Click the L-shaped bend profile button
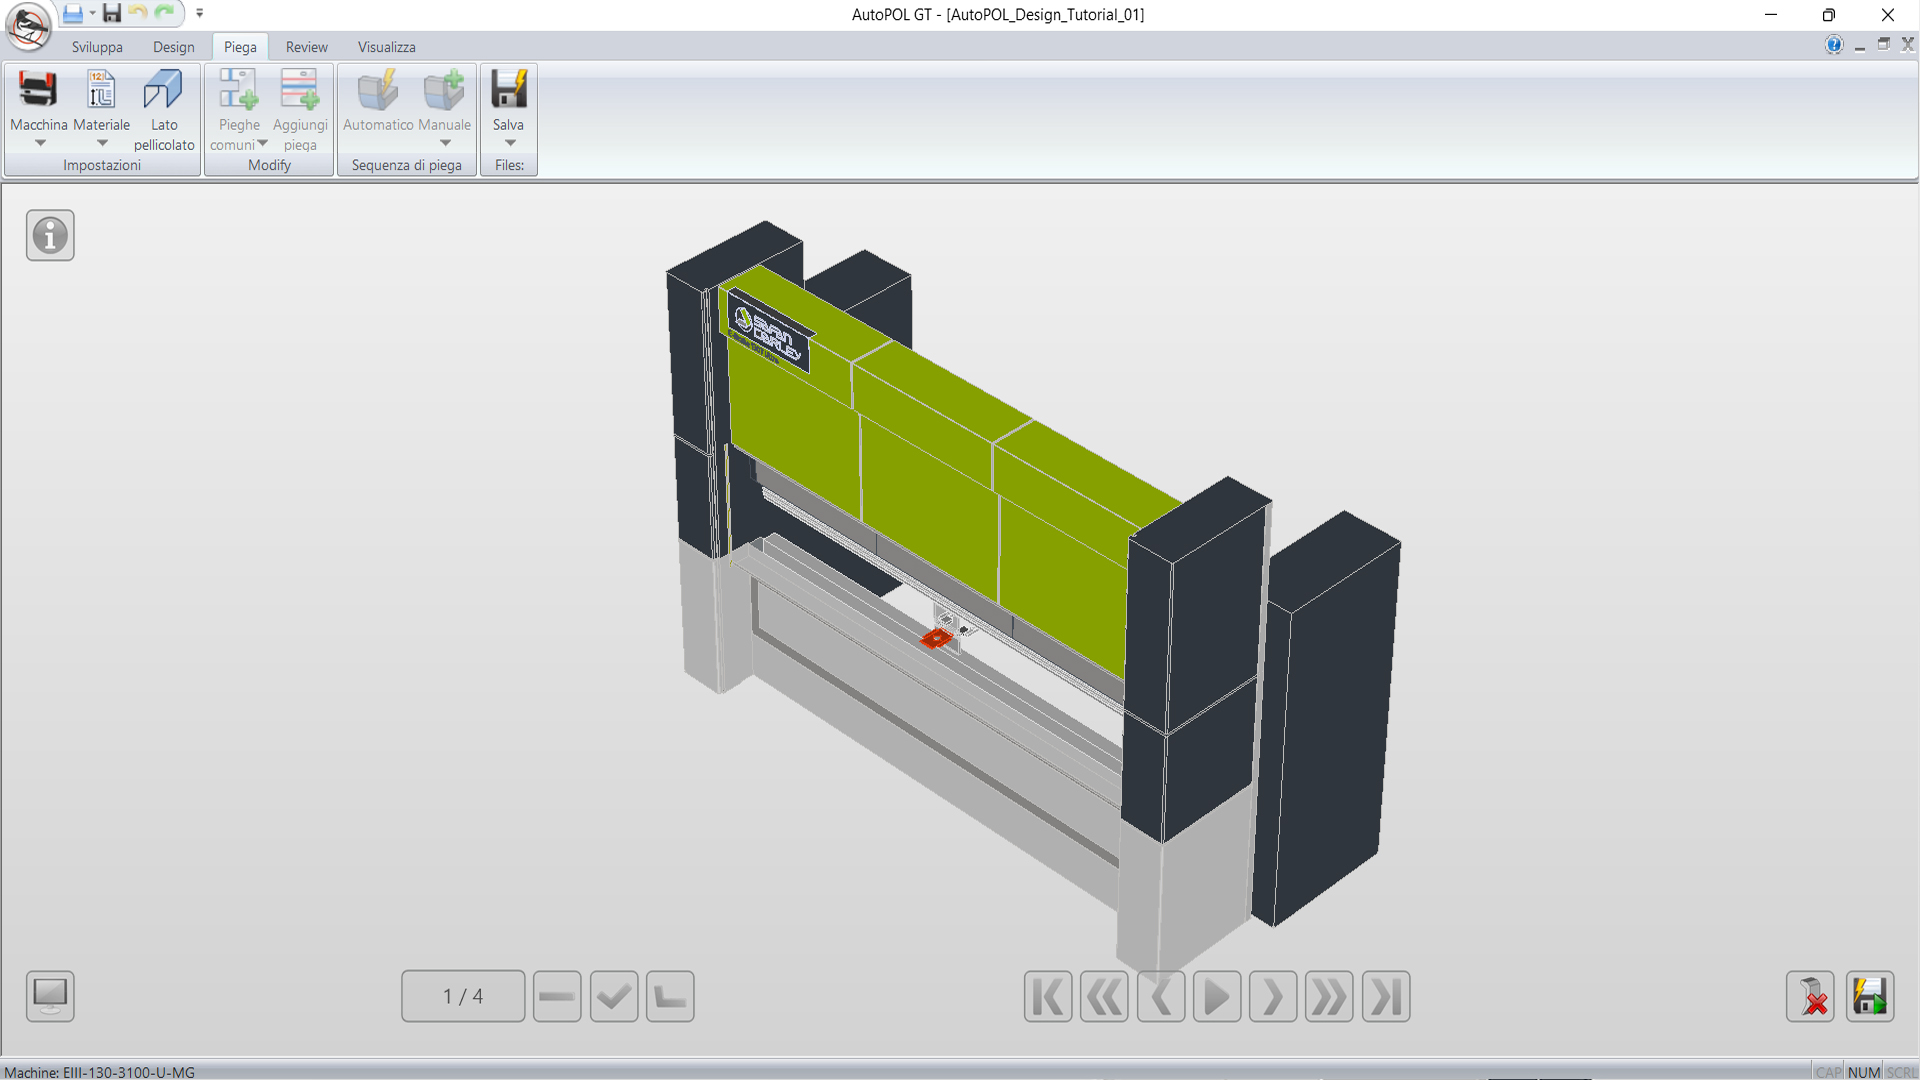 [x=670, y=996]
